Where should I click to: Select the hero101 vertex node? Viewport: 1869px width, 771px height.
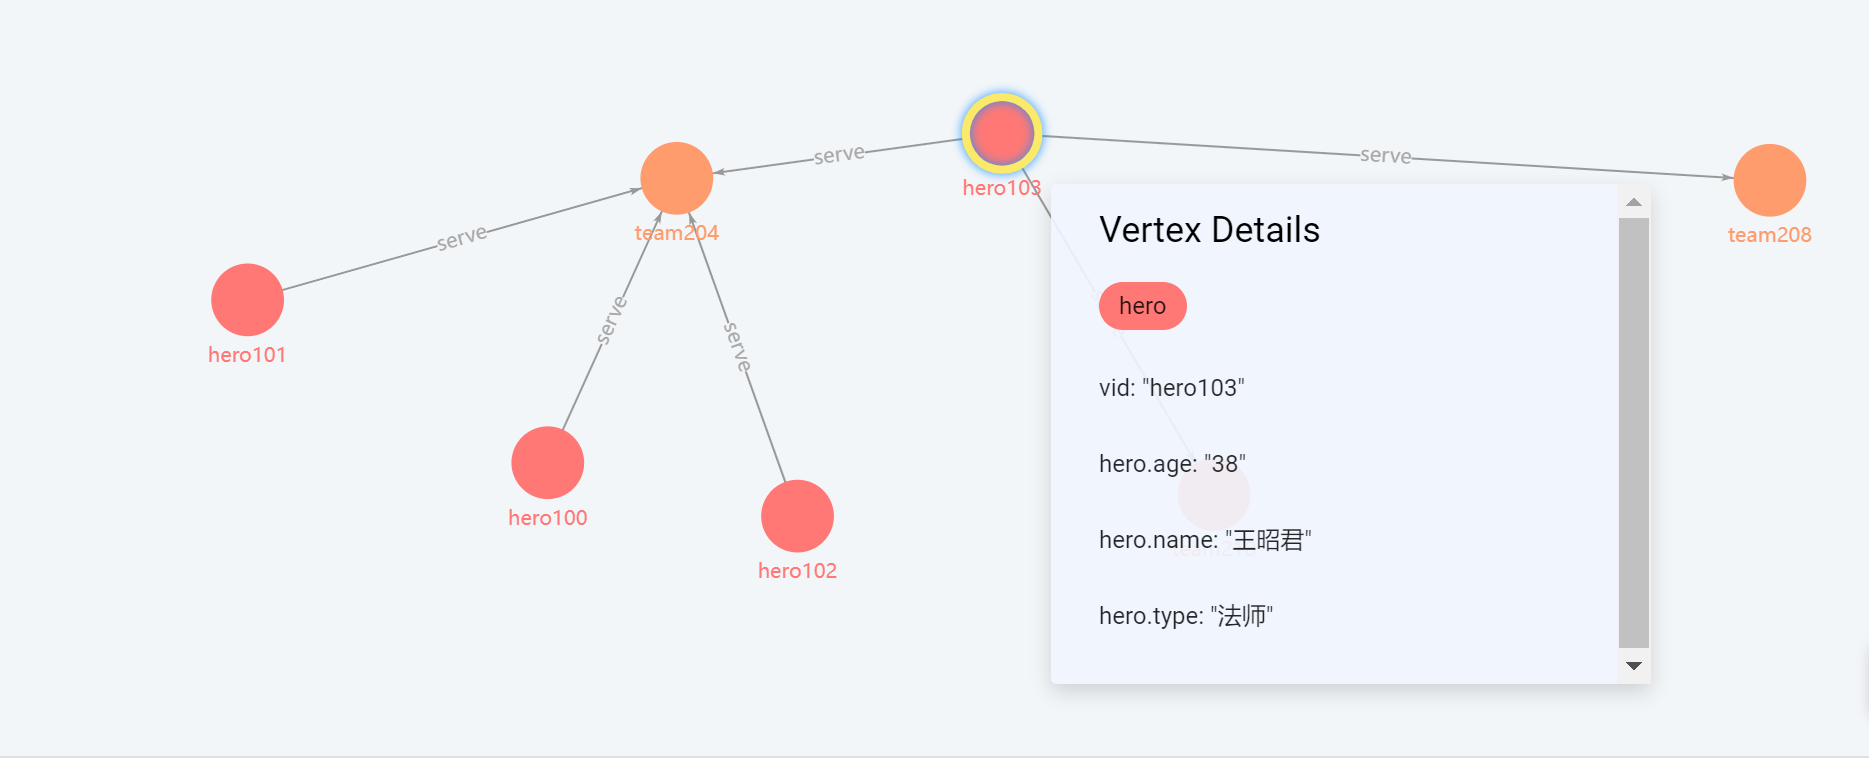click(x=247, y=300)
